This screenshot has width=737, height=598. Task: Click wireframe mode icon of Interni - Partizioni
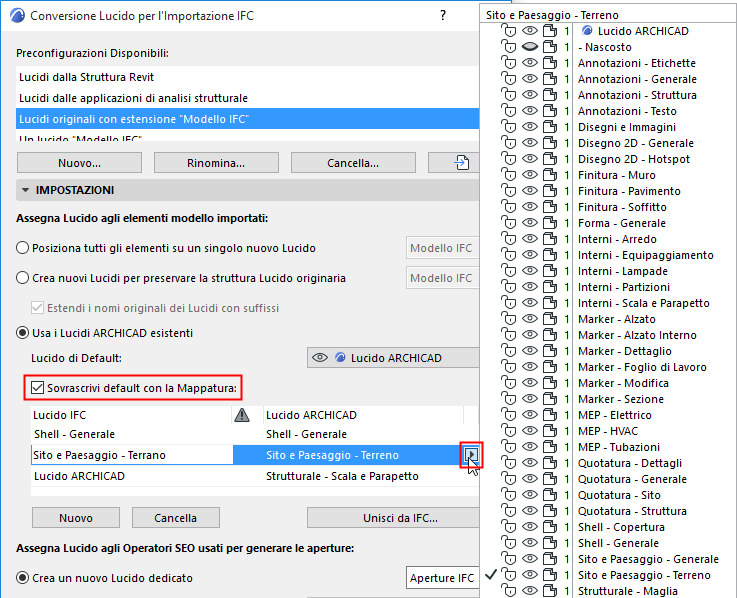click(x=550, y=286)
